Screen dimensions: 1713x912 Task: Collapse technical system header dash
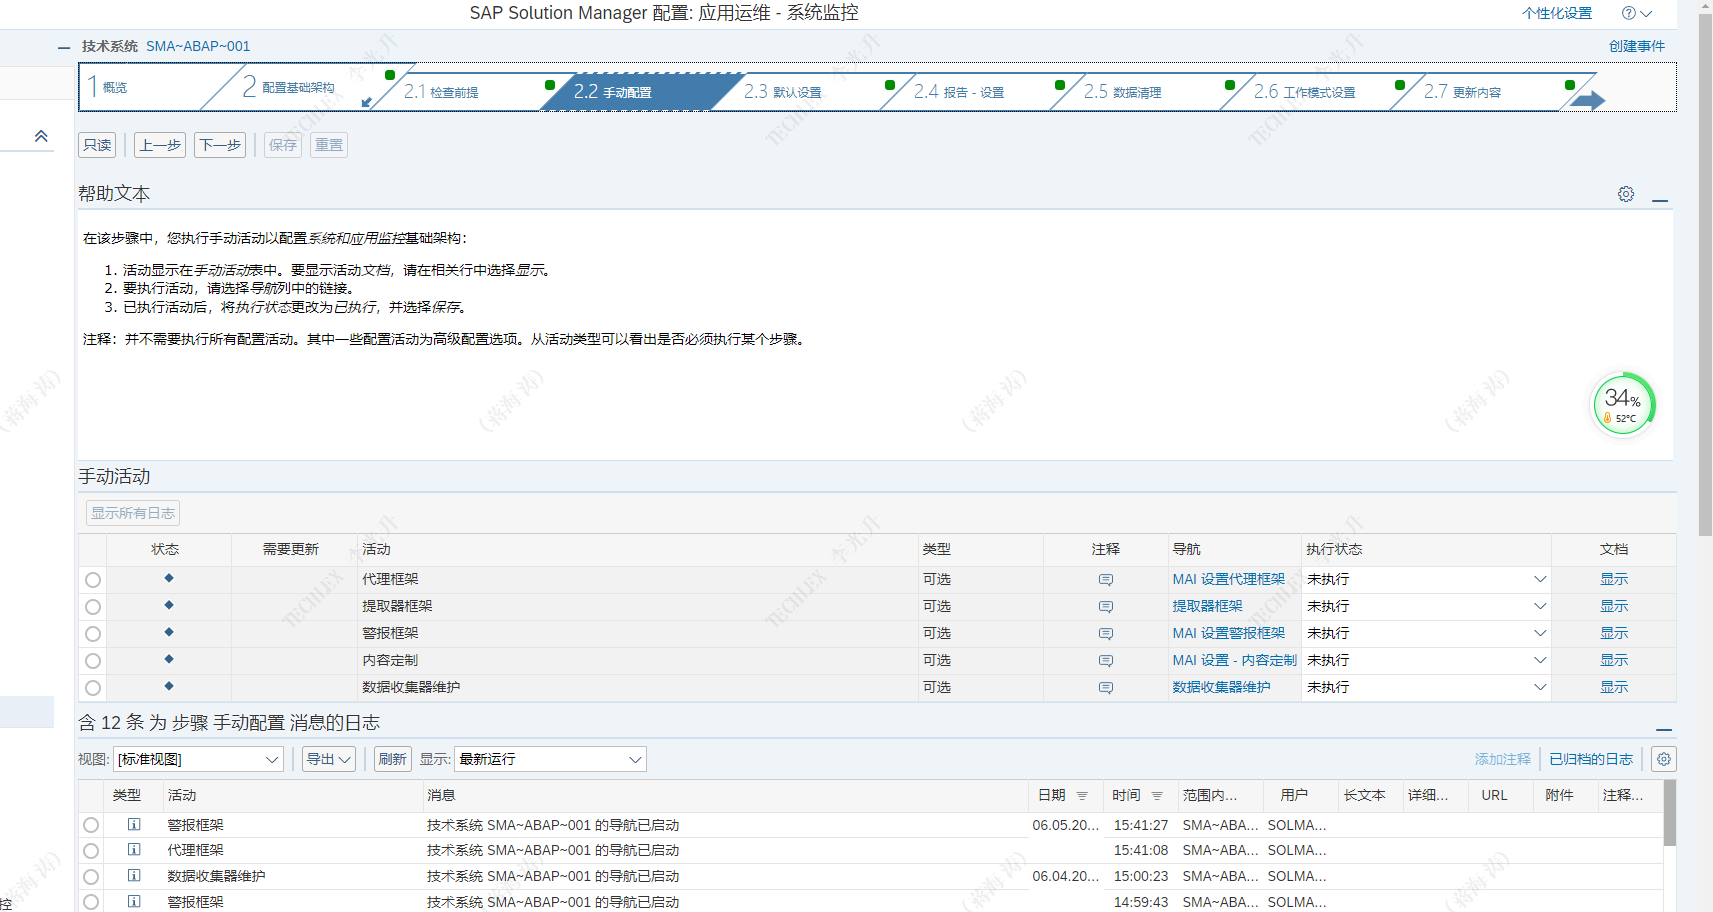coord(64,47)
